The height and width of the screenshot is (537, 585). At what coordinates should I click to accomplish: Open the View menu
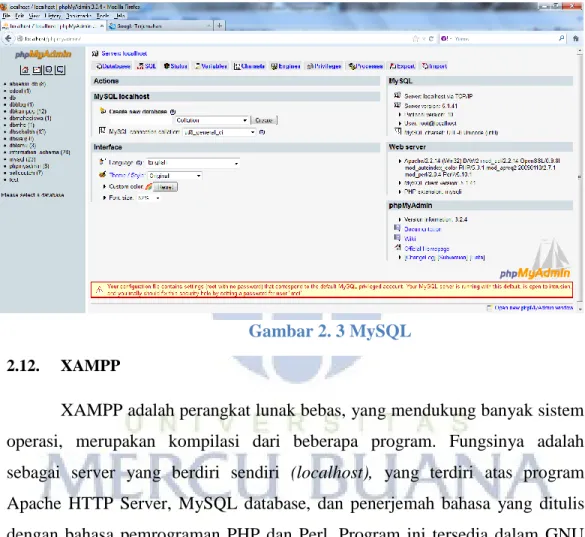click(34, 16)
